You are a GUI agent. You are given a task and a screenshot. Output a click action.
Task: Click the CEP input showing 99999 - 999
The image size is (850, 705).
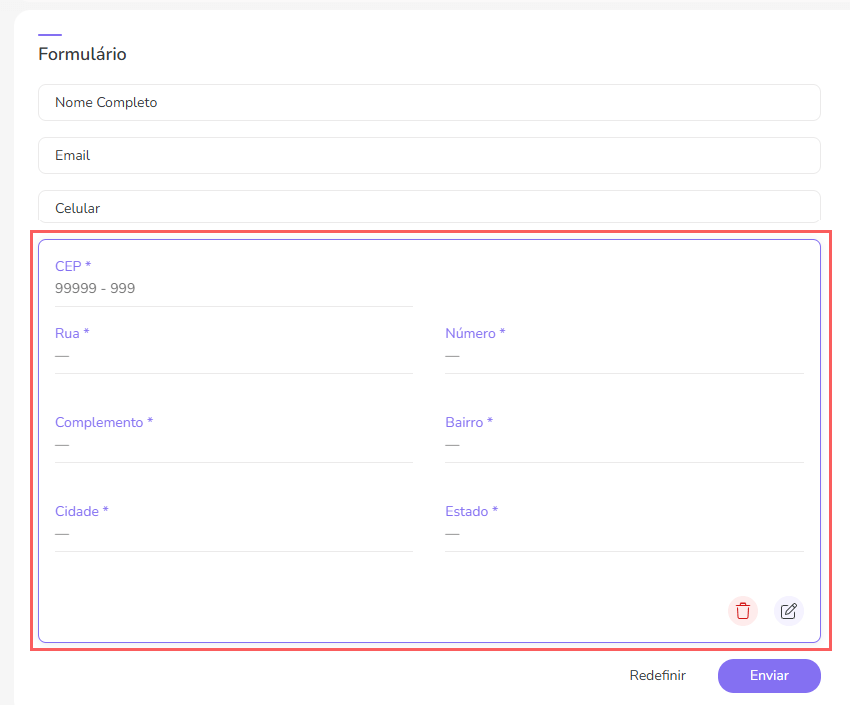pyautogui.click(x=233, y=289)
